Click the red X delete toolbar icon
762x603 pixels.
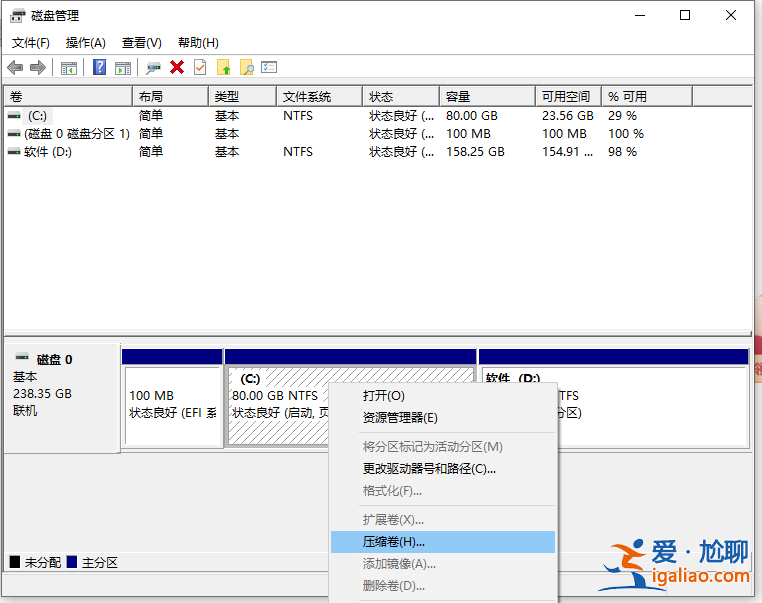pyautogui.click(x=177, y=67)
